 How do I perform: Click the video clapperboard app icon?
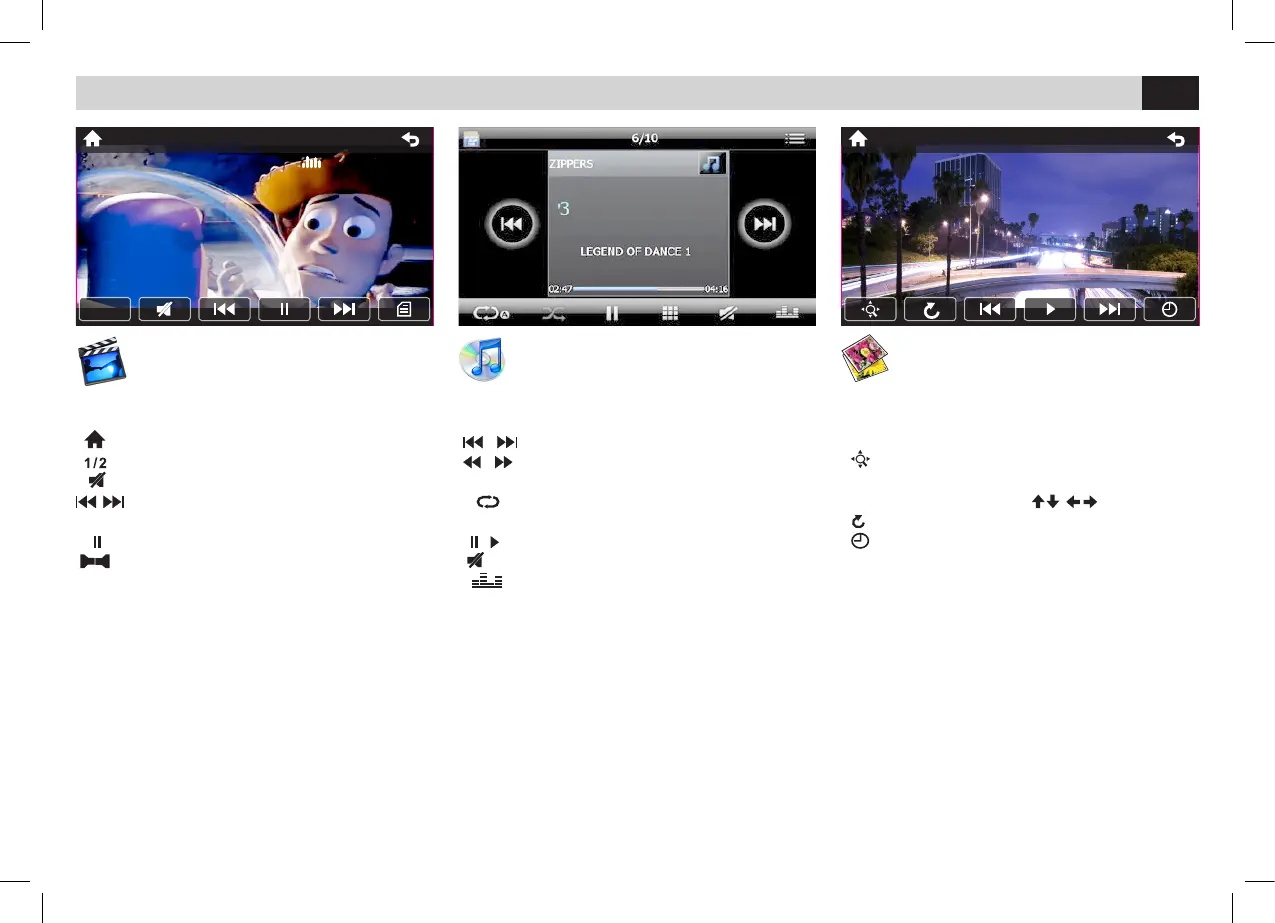tap(103, 363)
